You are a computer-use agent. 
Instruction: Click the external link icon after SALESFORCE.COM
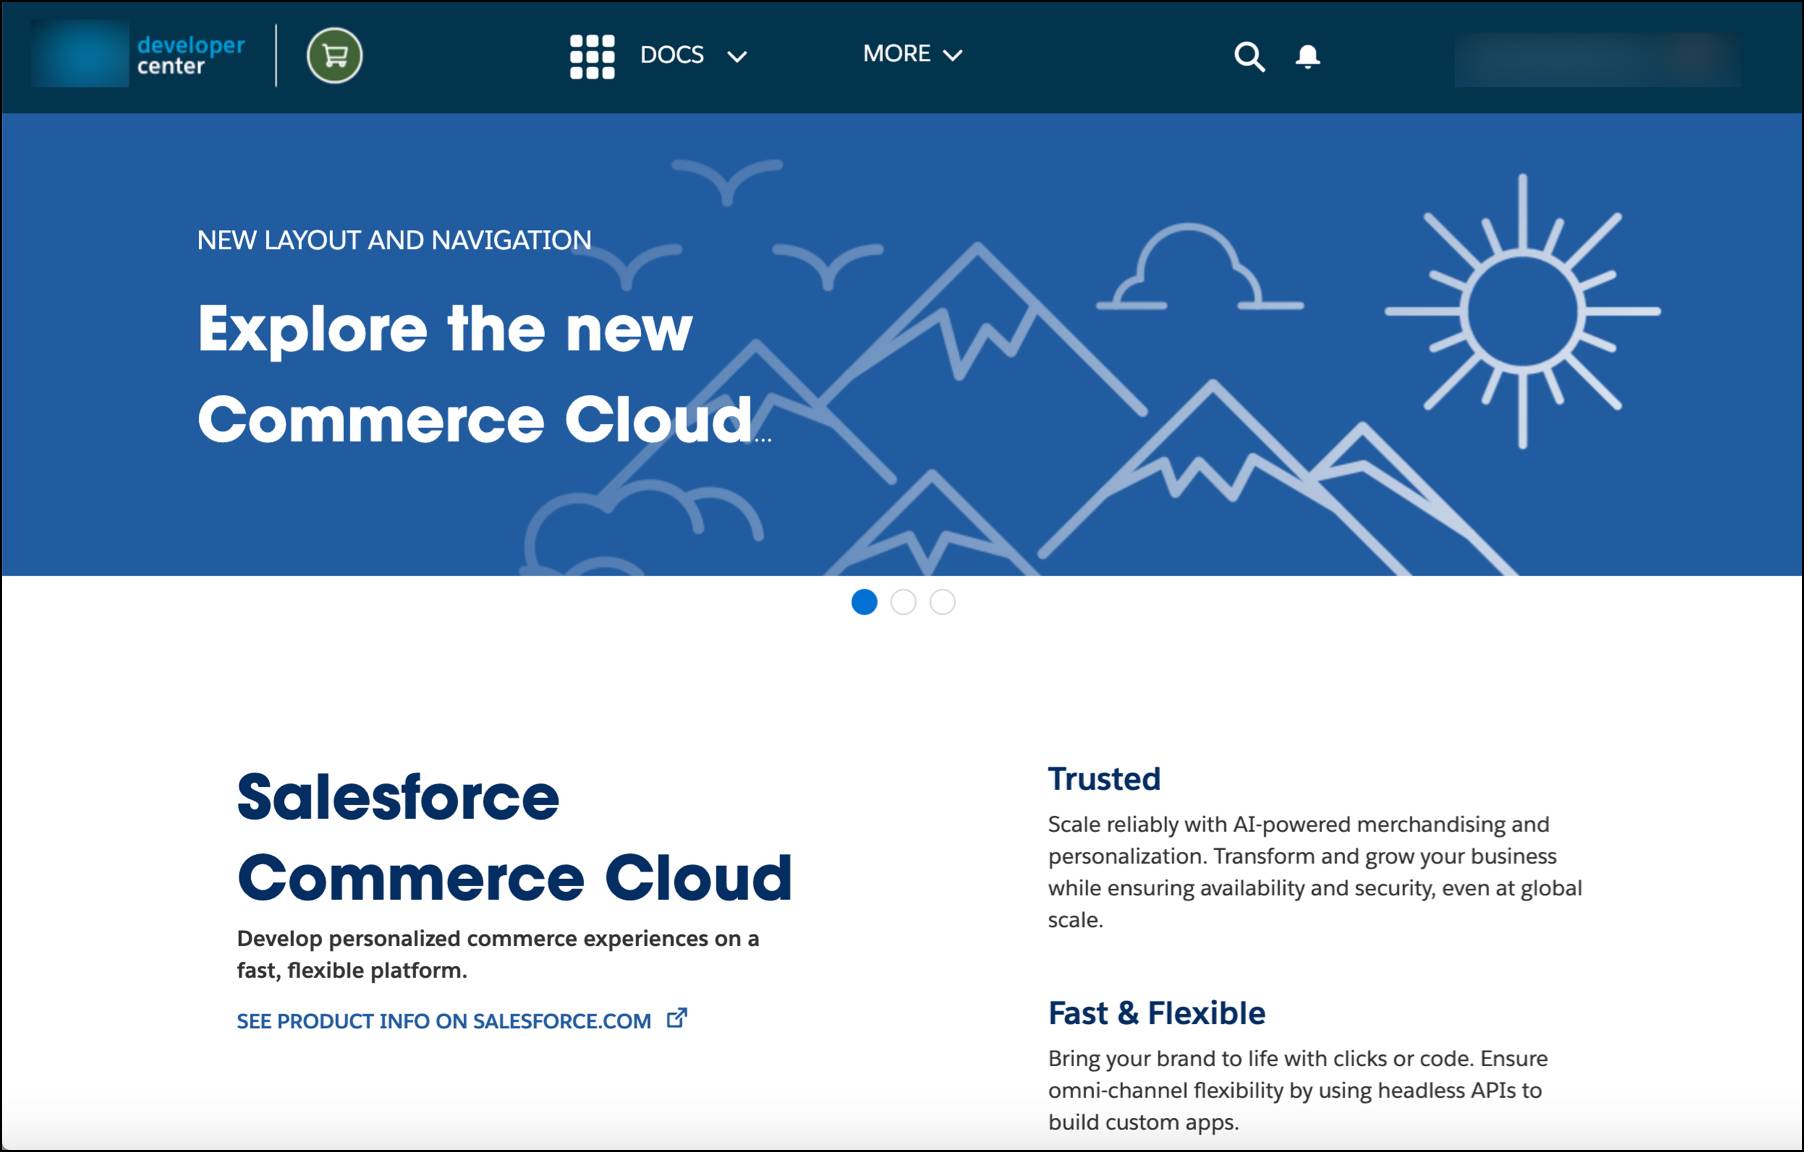click(x=677, y=1018)
